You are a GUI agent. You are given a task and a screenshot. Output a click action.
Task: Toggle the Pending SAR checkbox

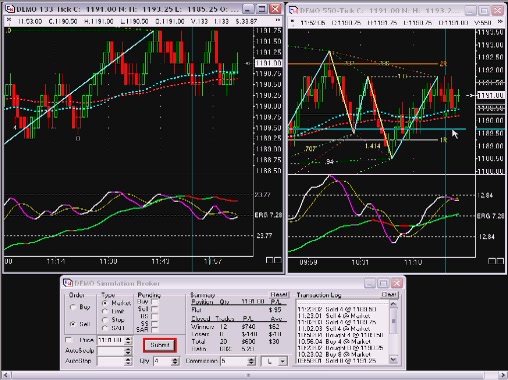[154, 330]
